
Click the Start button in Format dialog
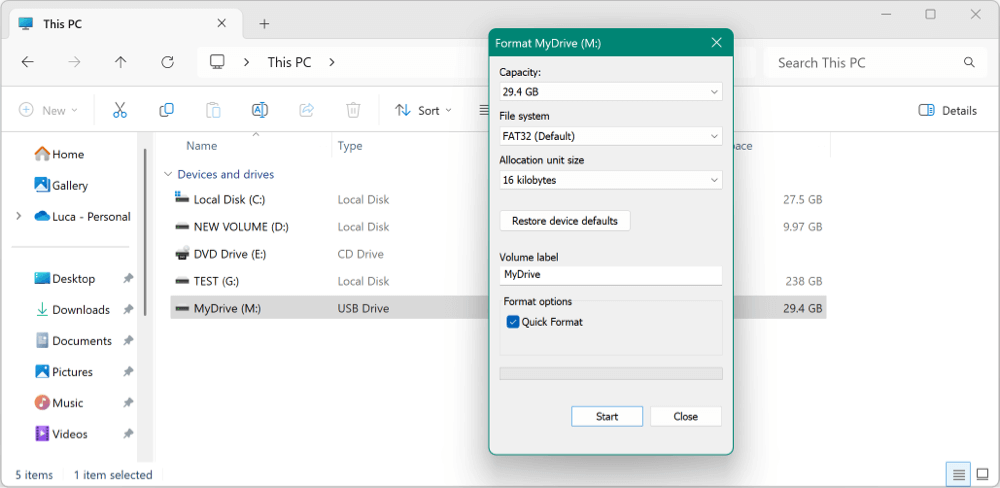[x=607, y=417]
